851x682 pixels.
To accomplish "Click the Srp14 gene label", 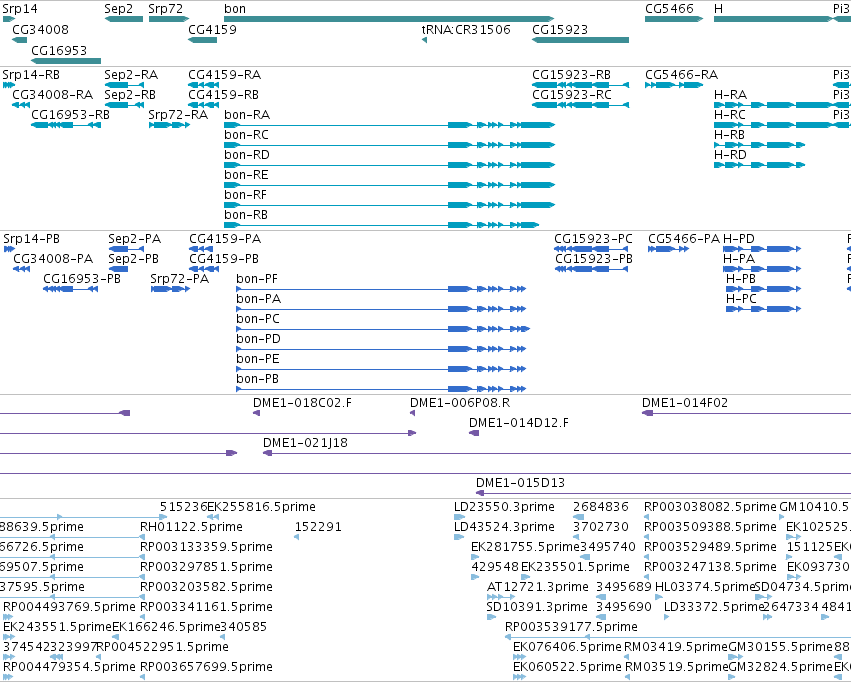I will (20, 9).
